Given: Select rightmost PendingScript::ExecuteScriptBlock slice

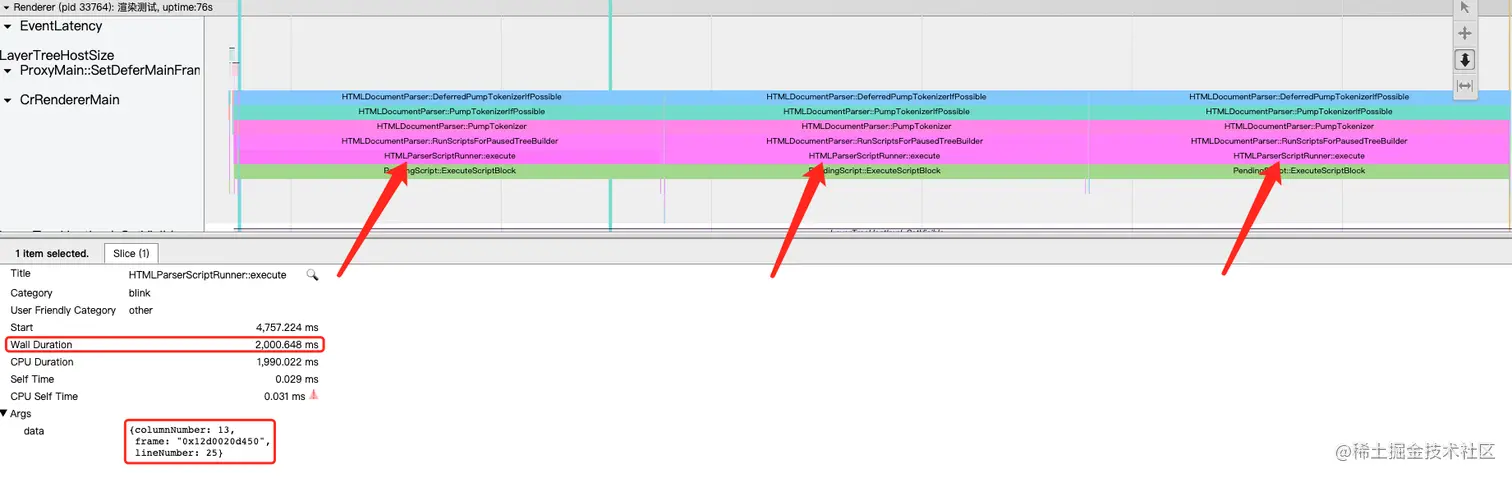Looking at the screenshot, I should coord(1299,171).
